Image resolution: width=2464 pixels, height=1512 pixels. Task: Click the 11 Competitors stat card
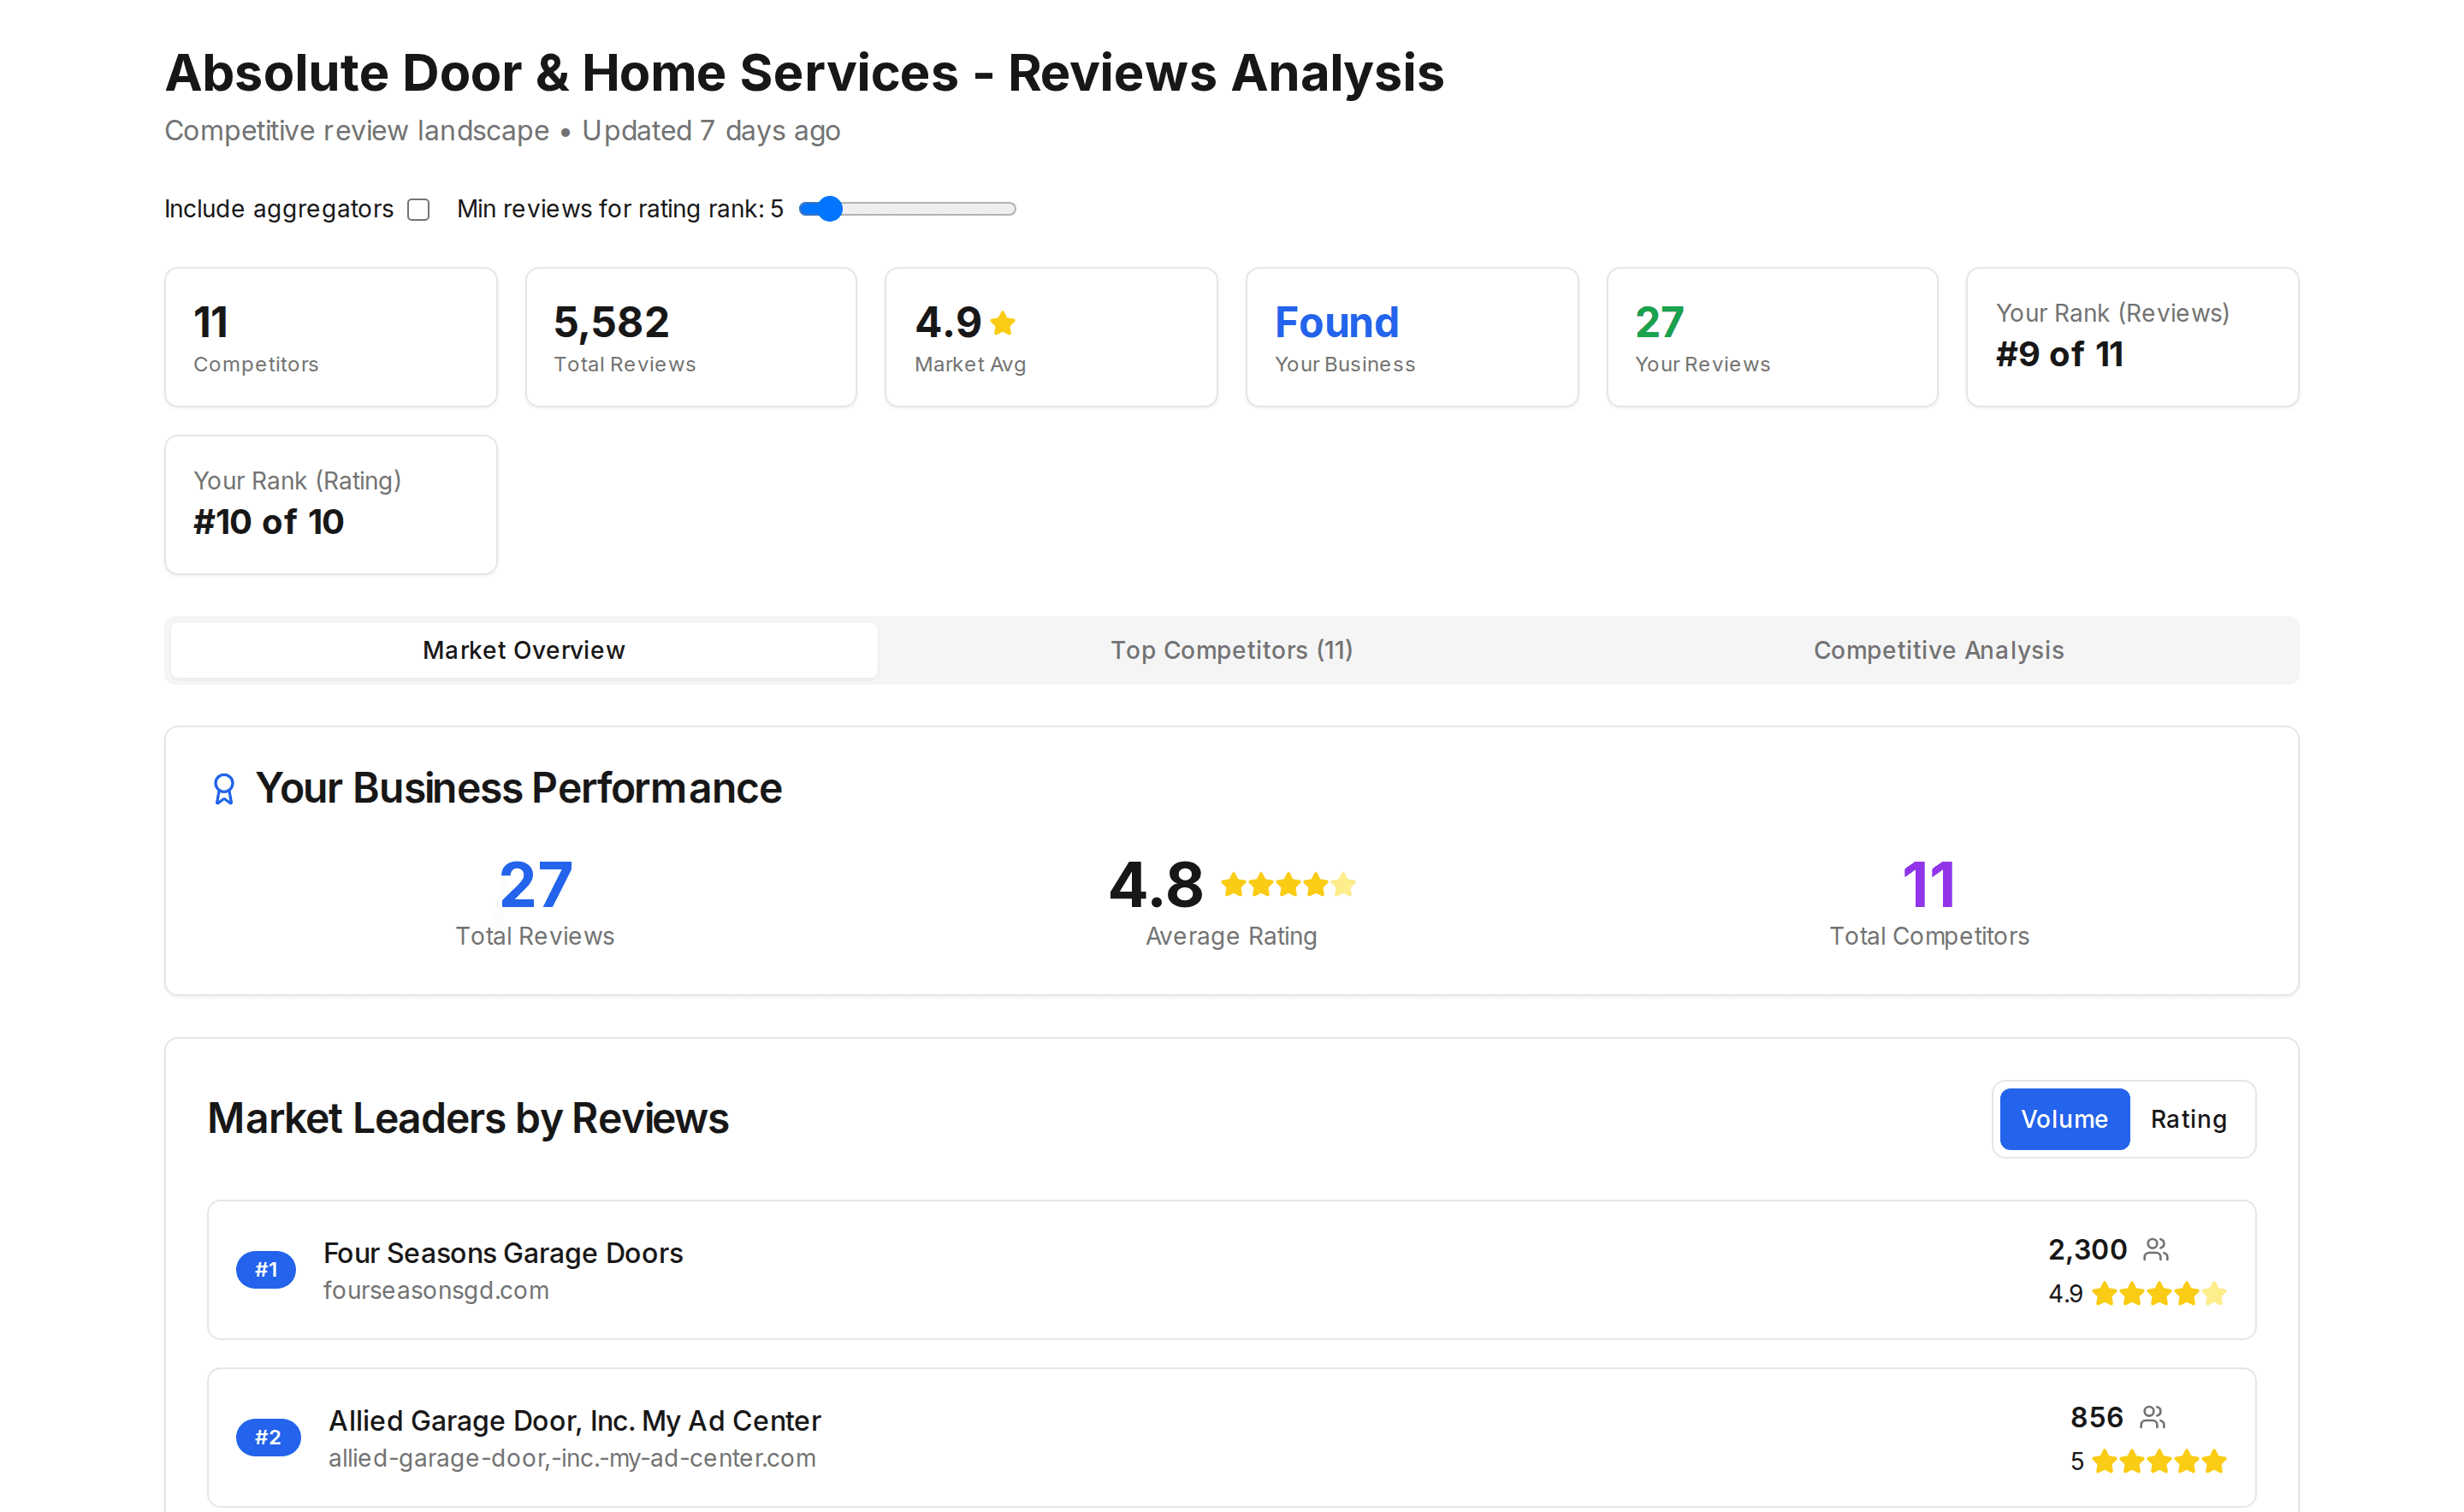(x=331, y=337)
